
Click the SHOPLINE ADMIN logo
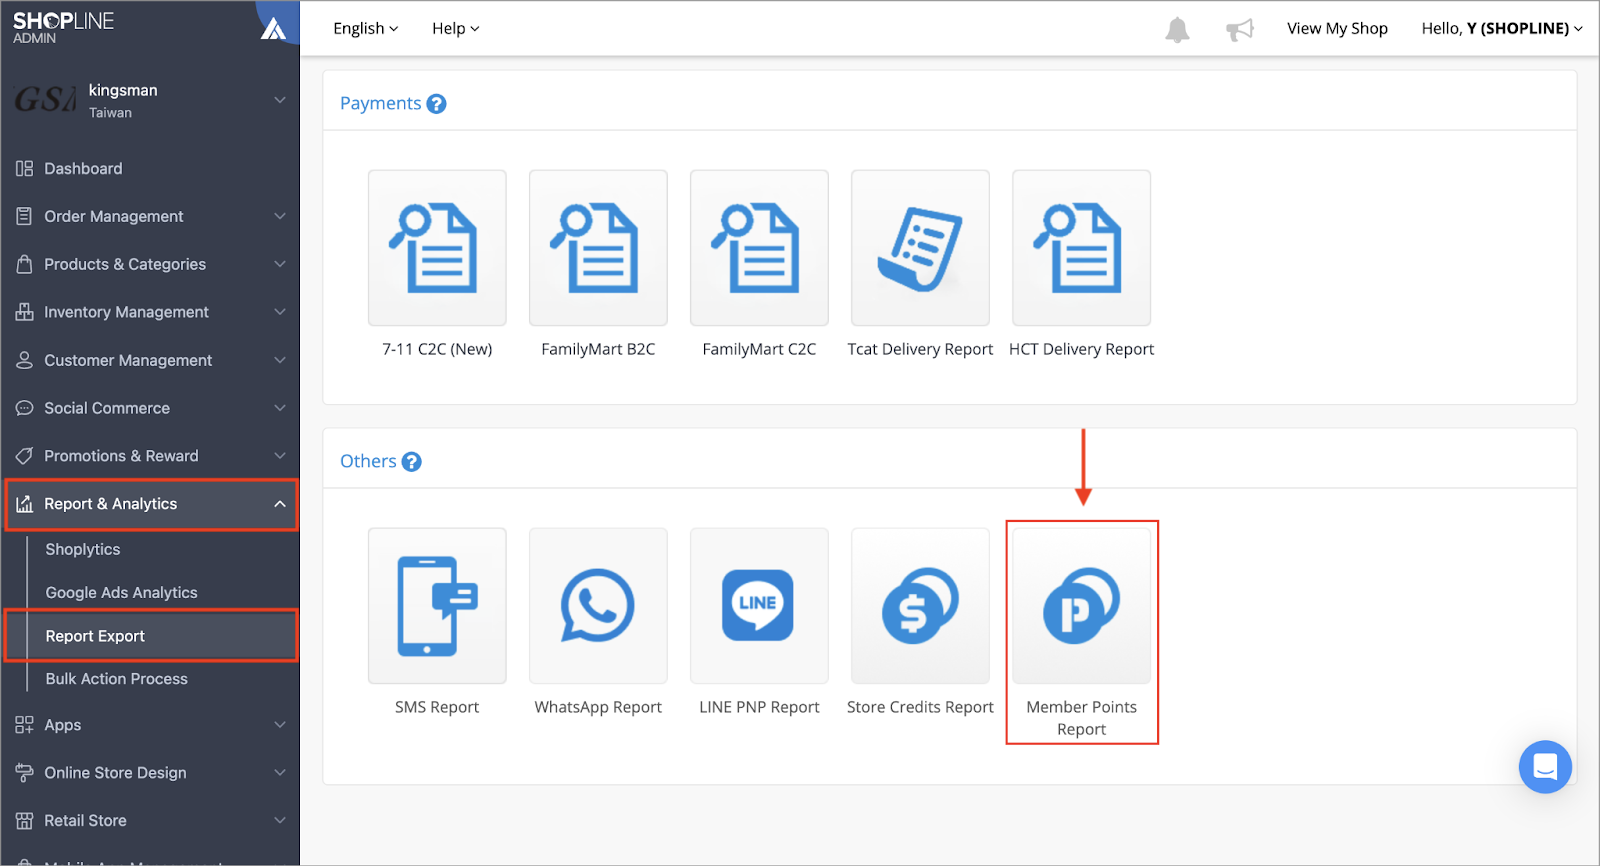[63, 27]
